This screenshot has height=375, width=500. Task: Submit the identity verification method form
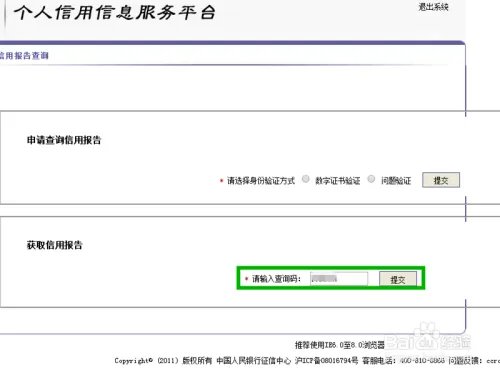coord(441,180)
